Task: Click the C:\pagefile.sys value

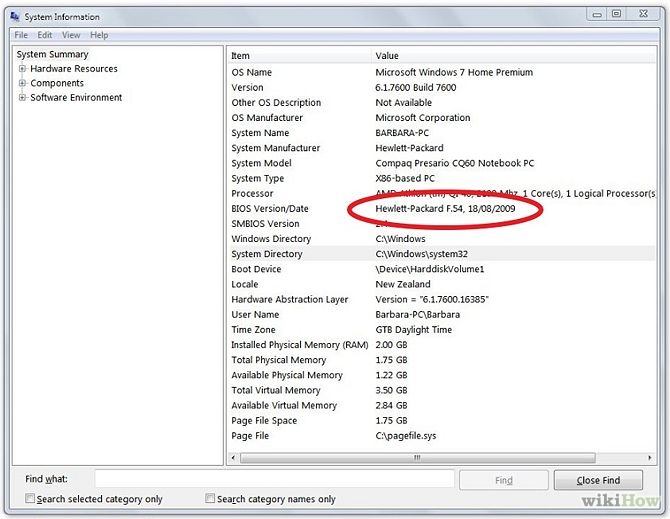Action: [x=406, y=436]
